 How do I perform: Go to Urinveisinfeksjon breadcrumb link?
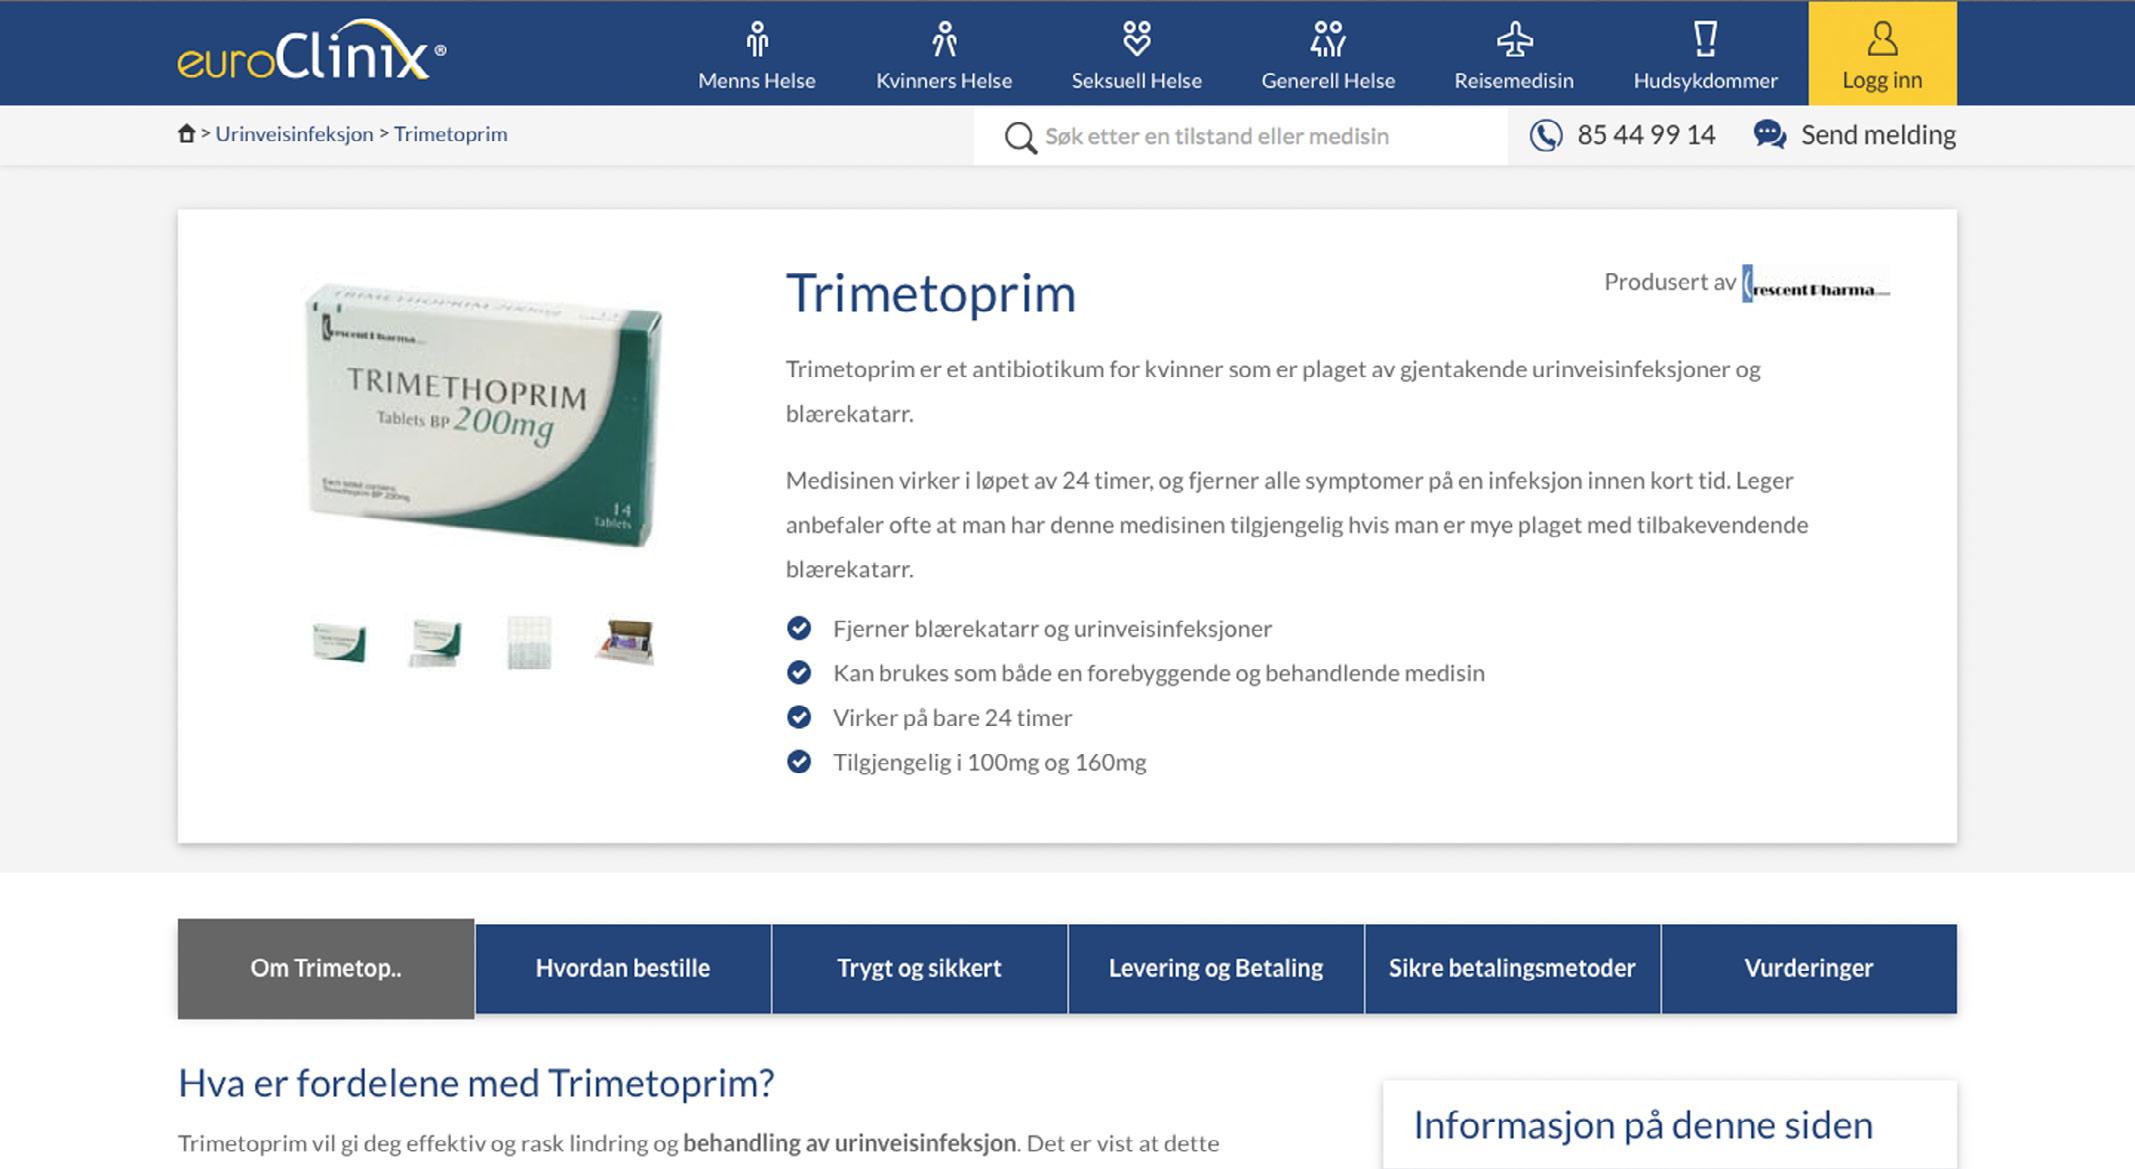[x=294, y=134]
